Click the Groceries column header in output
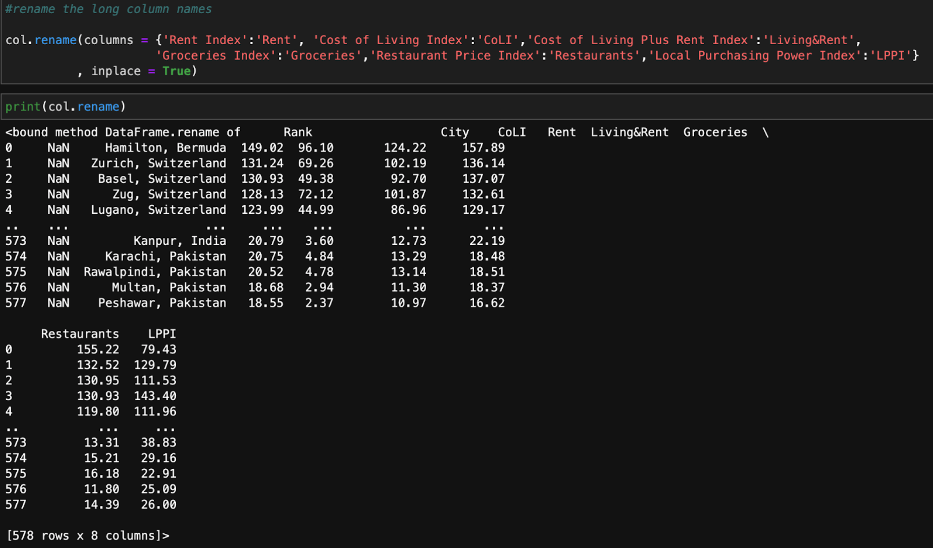 coord(715,132)
